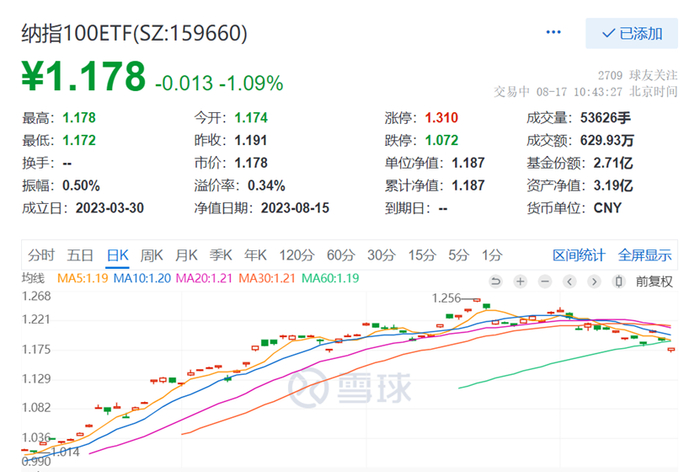Click the 基金份额 value 2.71亿

pyautogui.click(x=613, y=163)
